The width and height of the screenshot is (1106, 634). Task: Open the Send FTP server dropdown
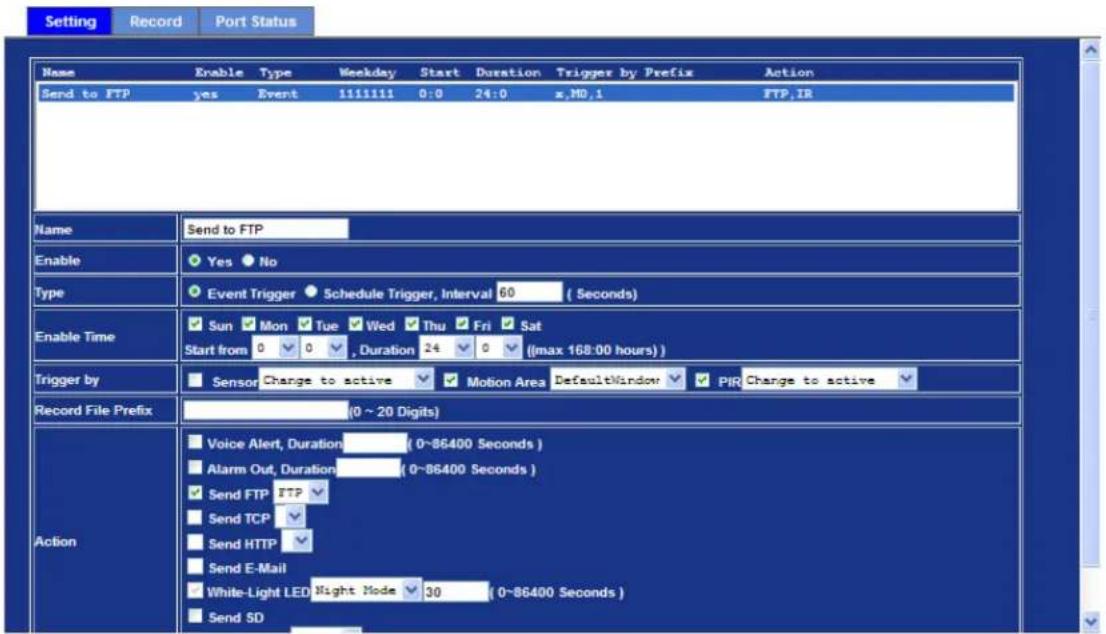(x=300, y=493)
